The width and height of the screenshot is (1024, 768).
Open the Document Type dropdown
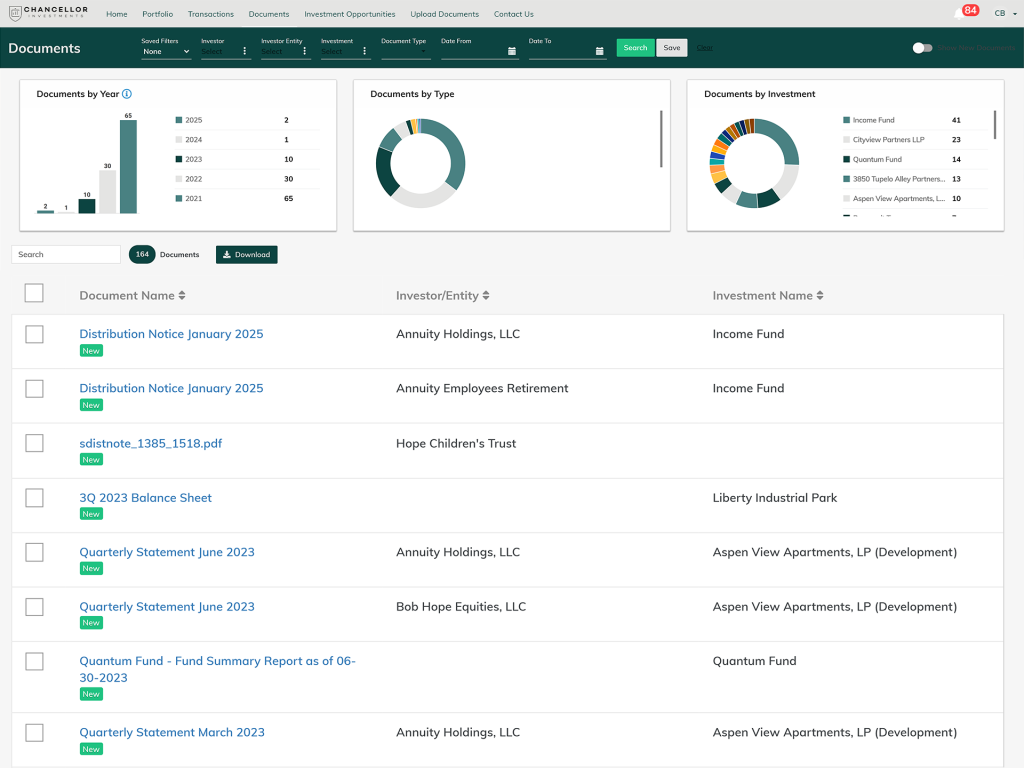click(406, 52)
